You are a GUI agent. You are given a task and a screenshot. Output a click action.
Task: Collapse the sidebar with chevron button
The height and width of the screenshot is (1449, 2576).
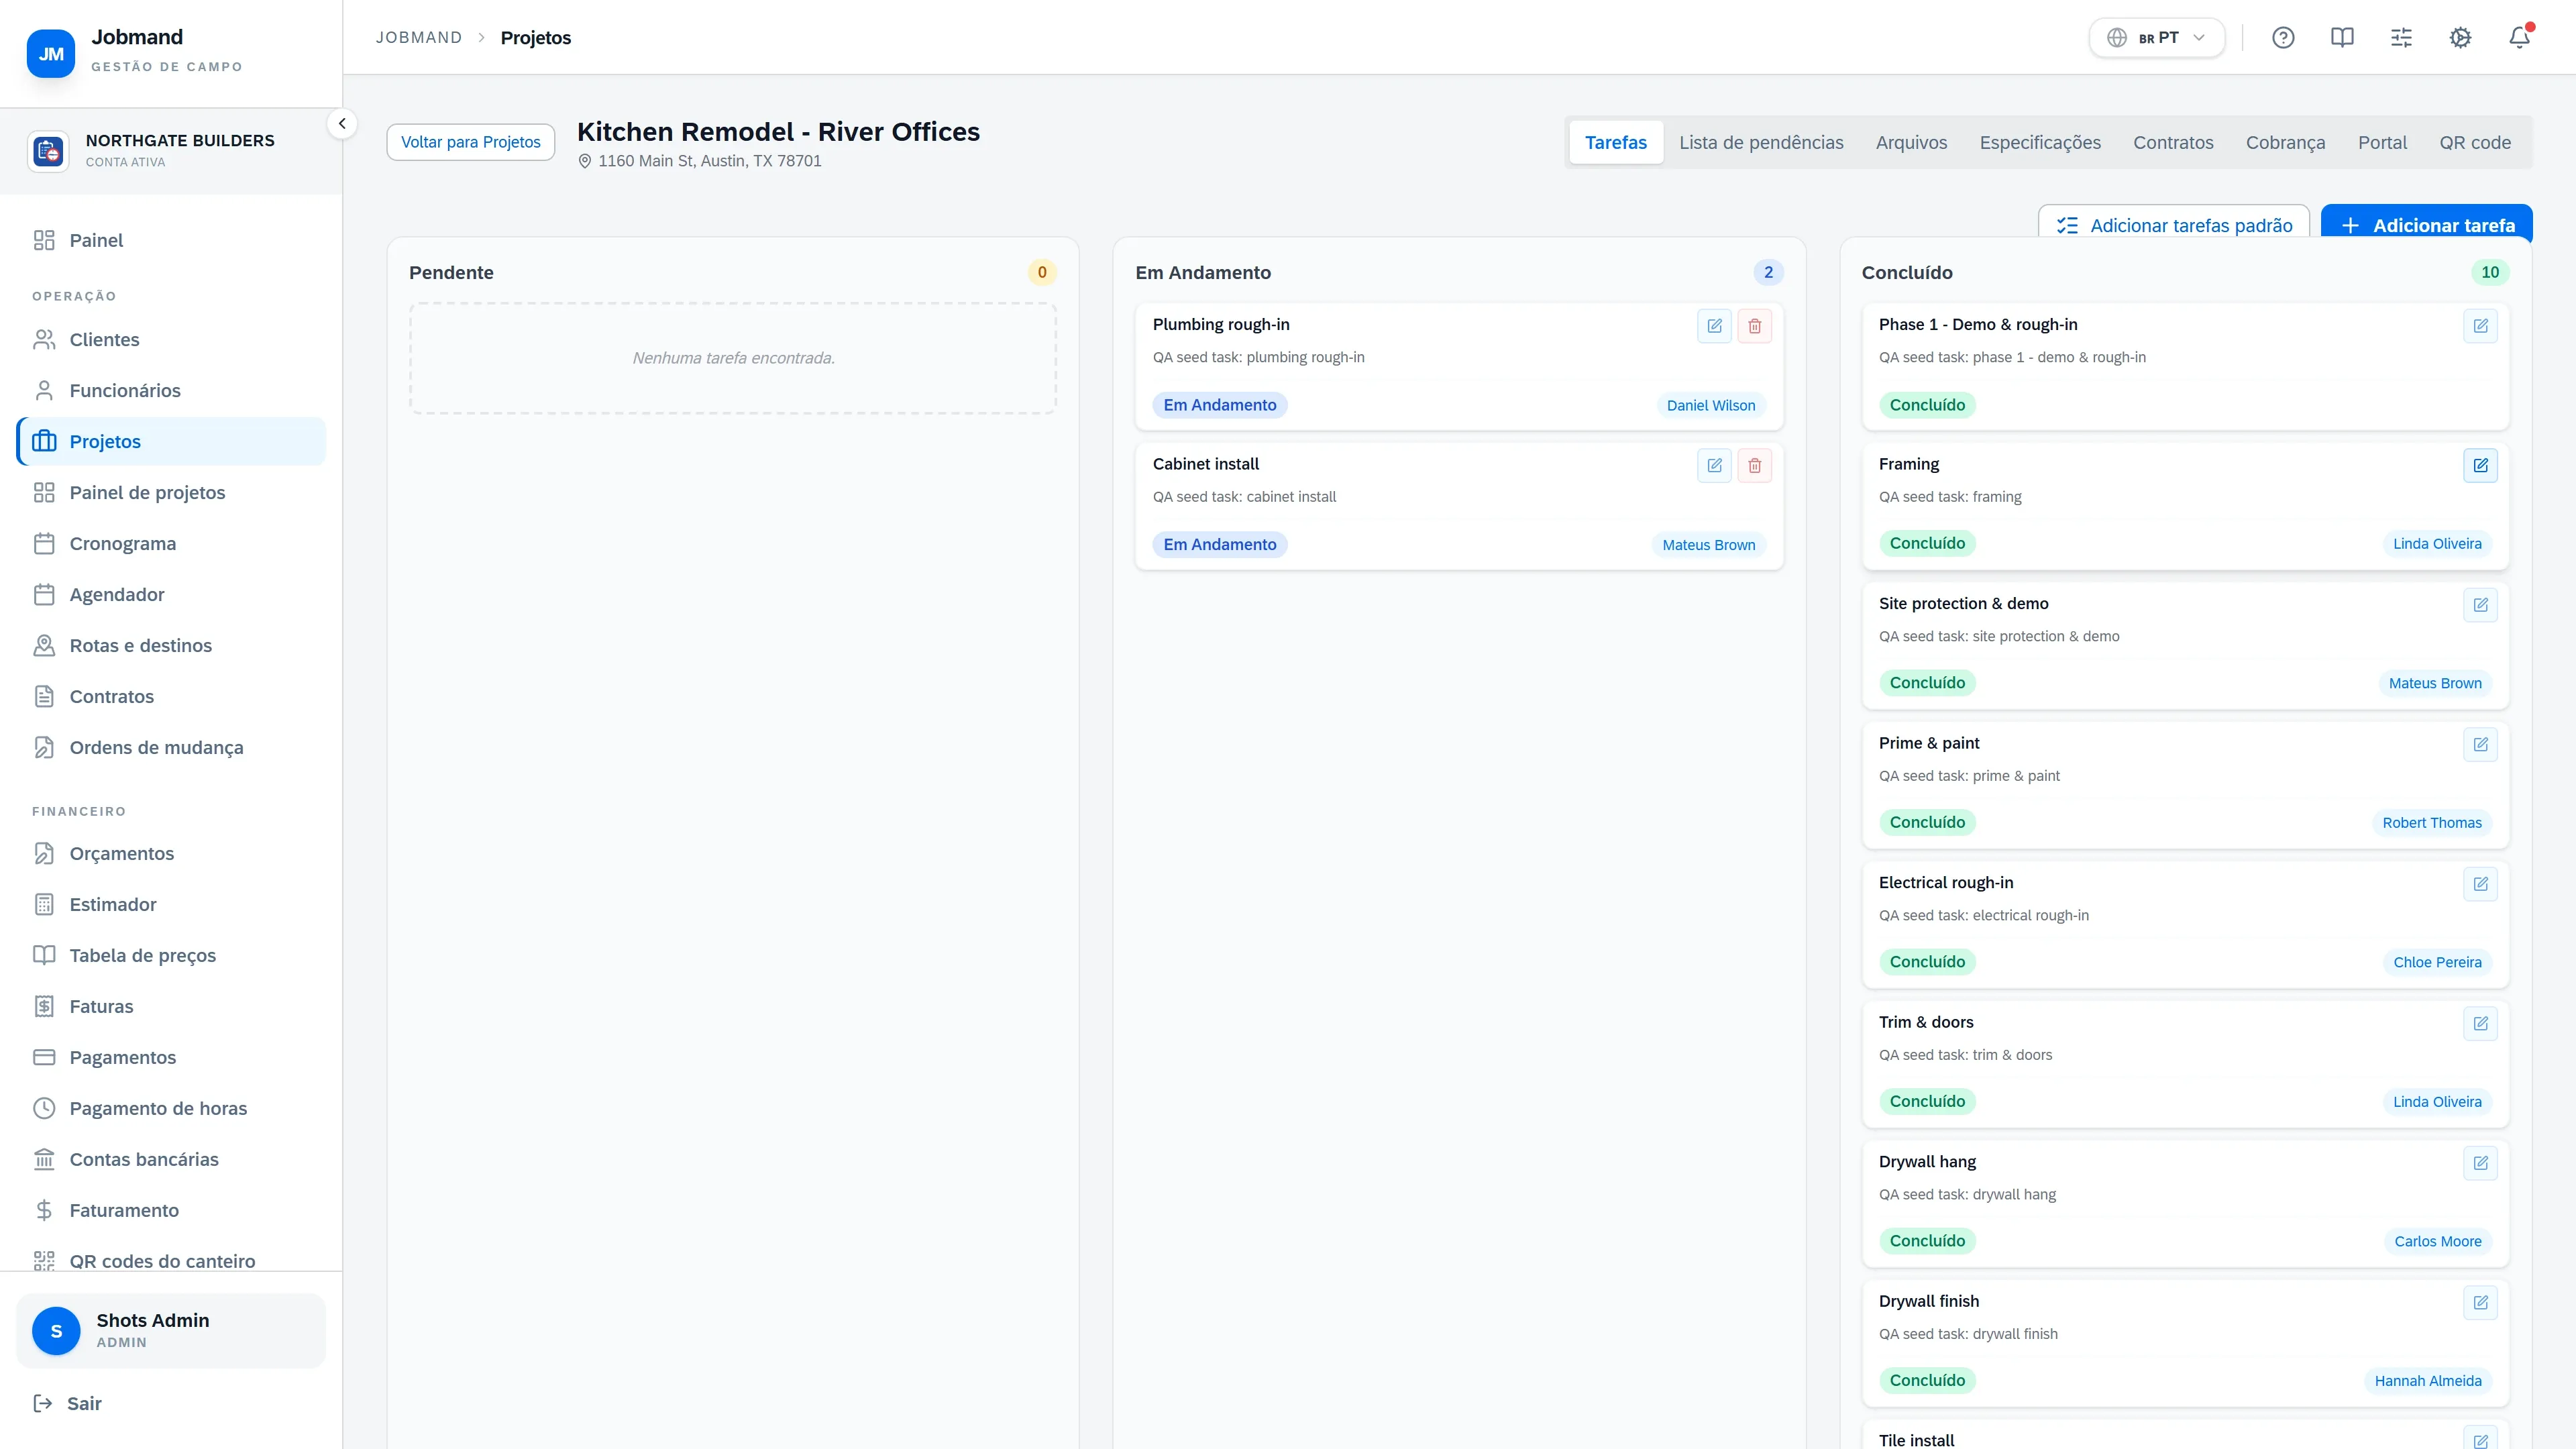342,124
